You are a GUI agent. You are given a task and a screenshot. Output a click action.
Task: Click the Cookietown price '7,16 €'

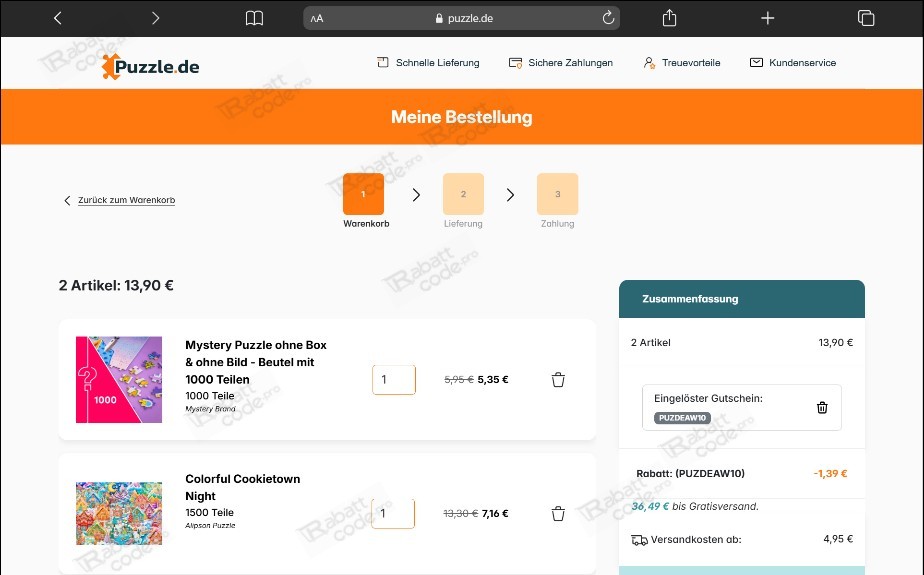pos(495,514)
